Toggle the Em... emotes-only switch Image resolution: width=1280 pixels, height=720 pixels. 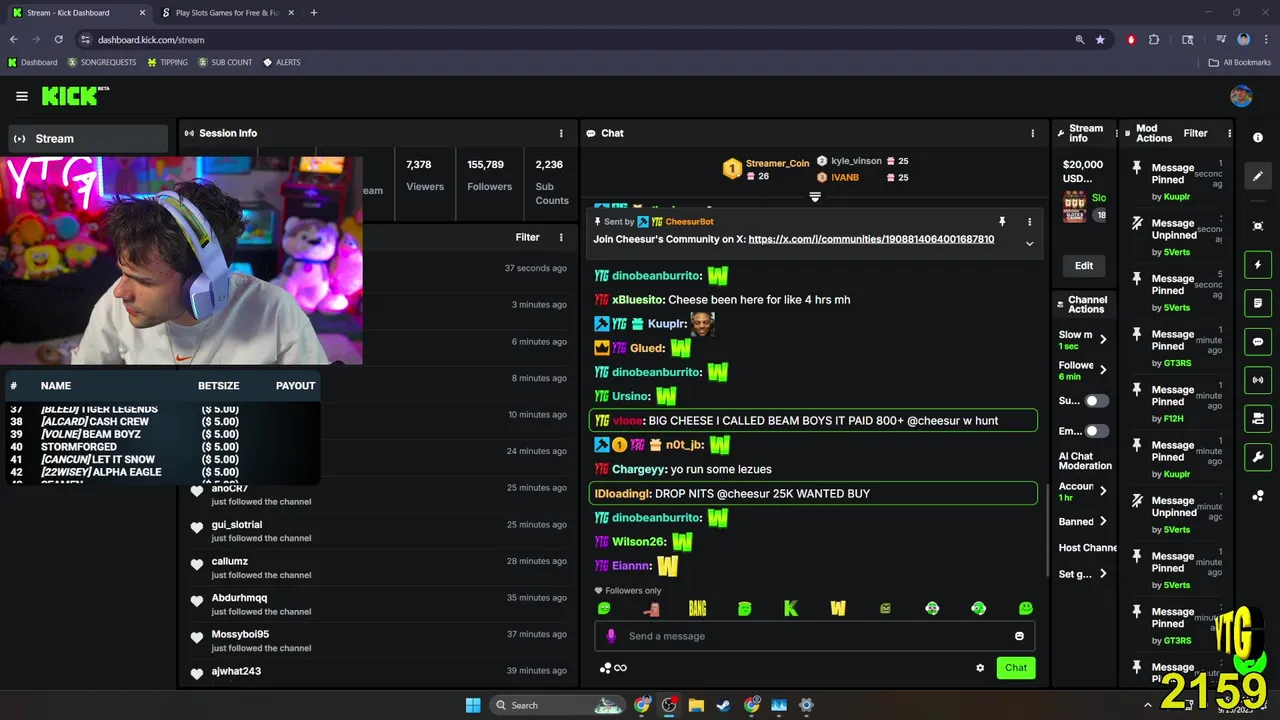pos(1097,431)
